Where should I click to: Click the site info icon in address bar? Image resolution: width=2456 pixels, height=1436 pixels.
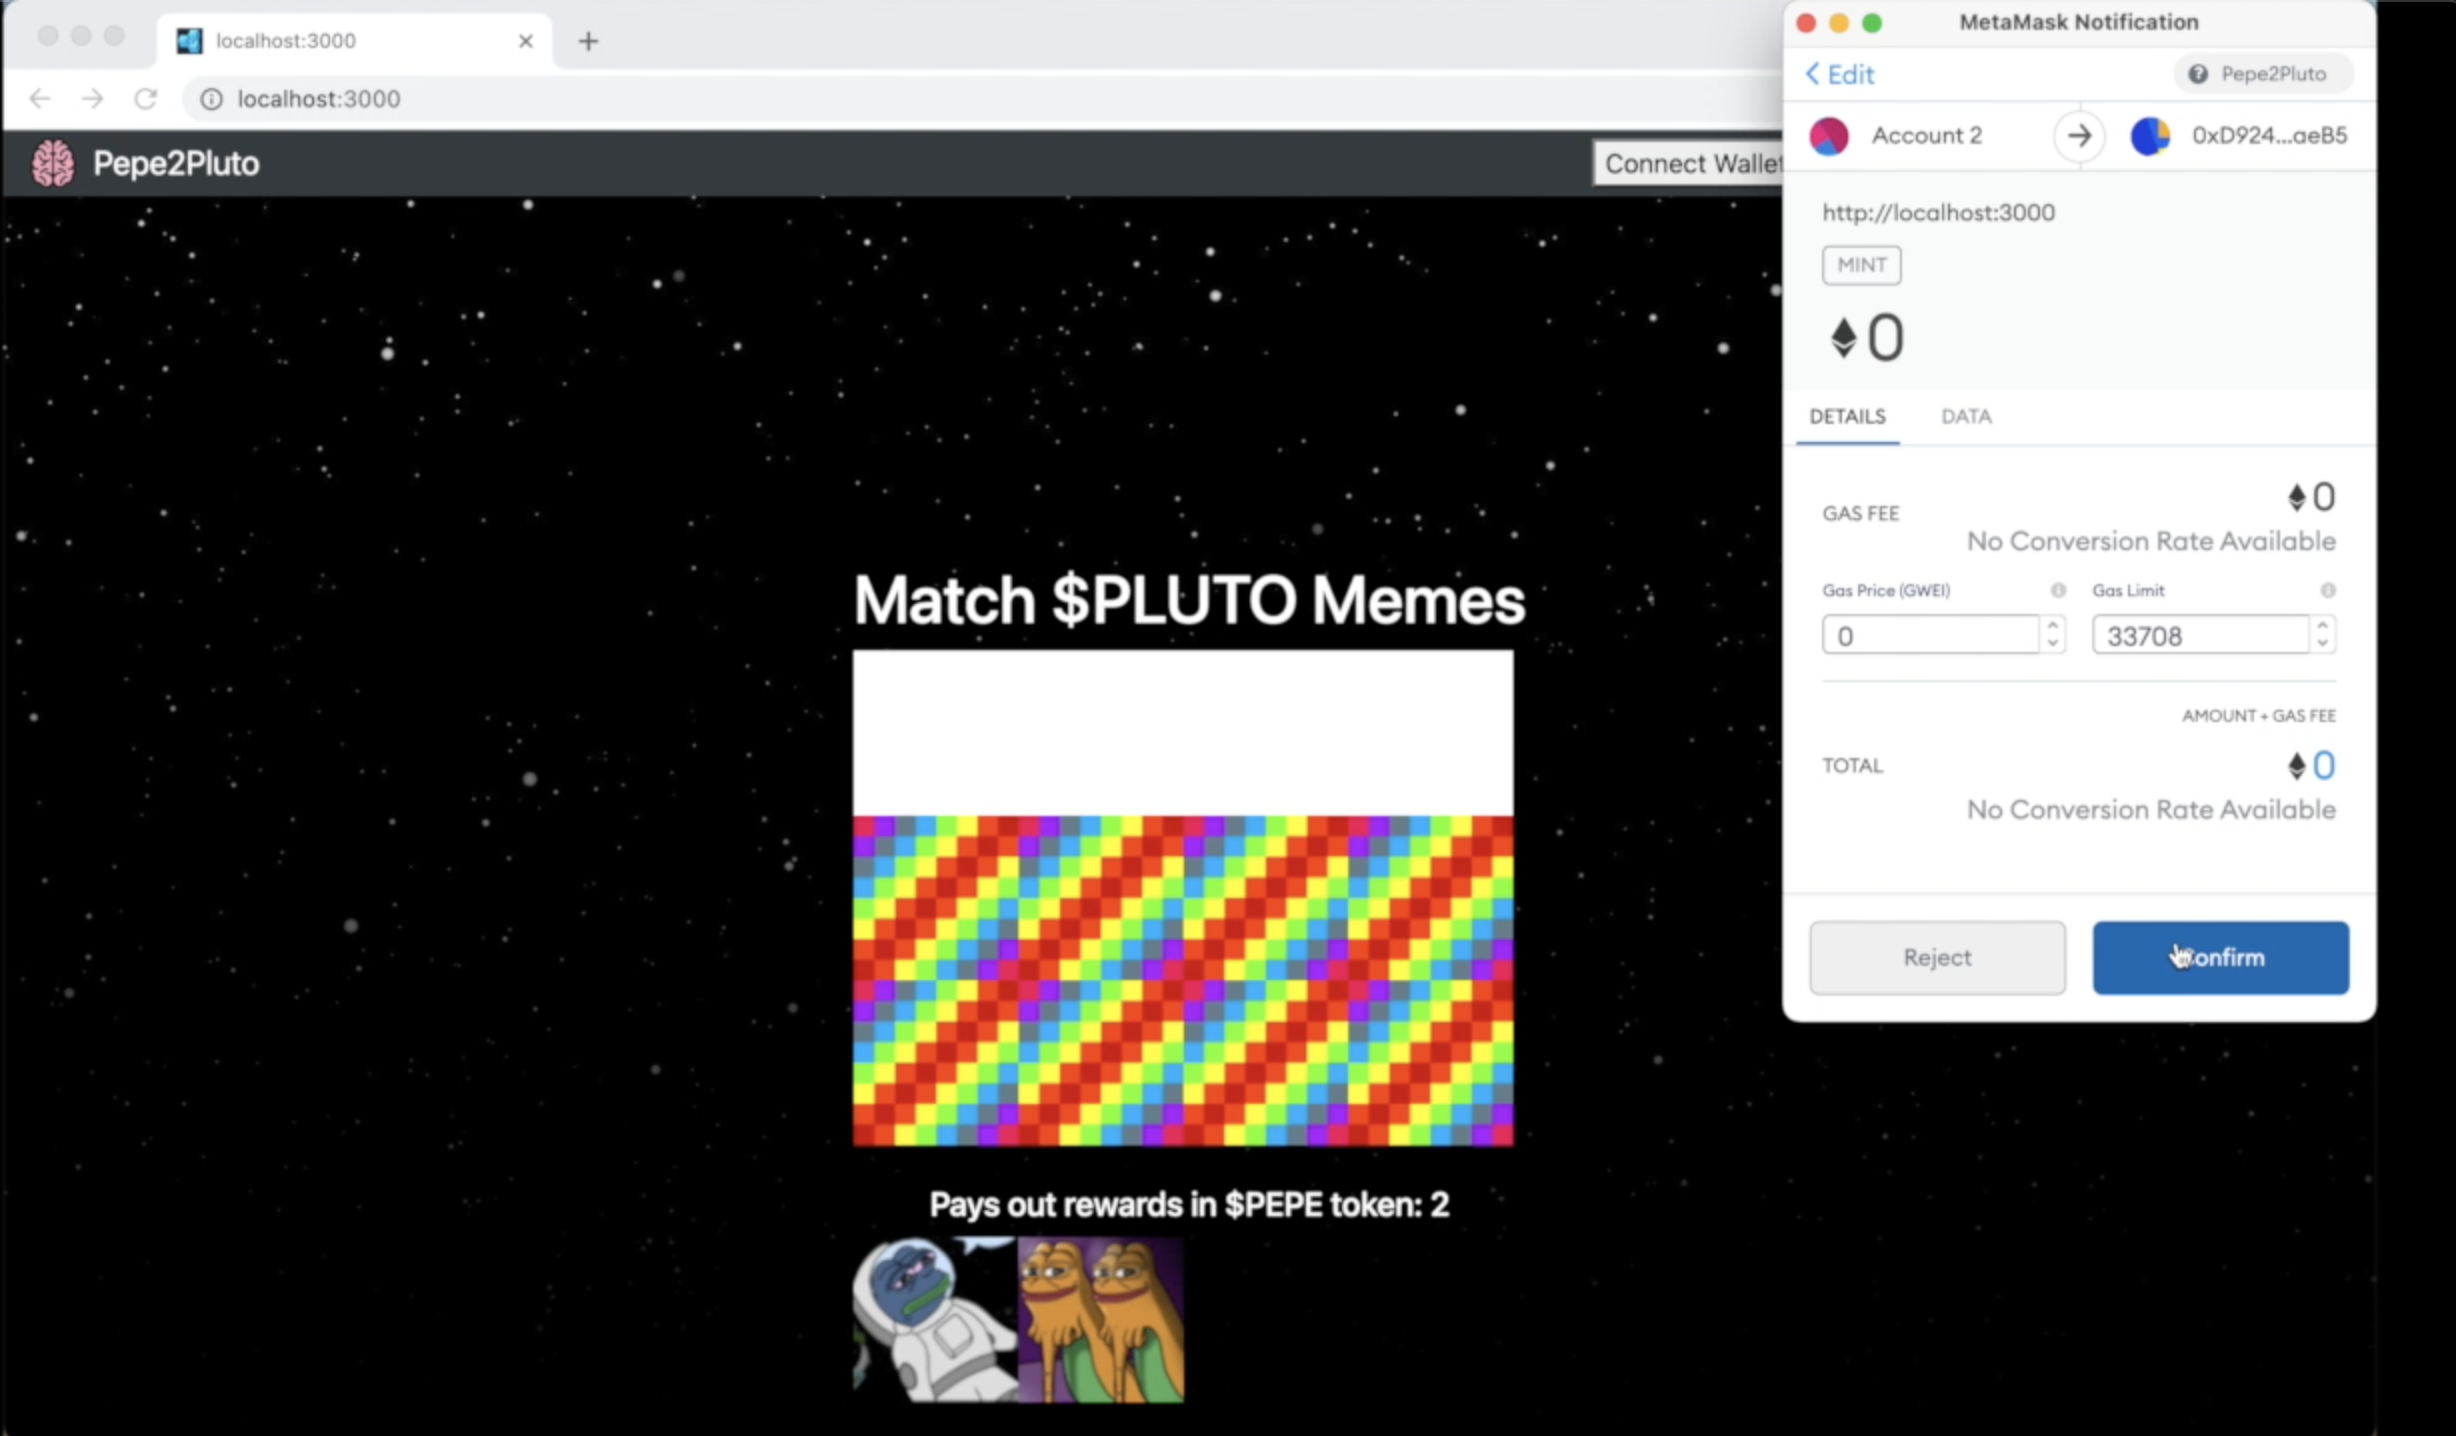pyautogui.click(x=211, y=99)
